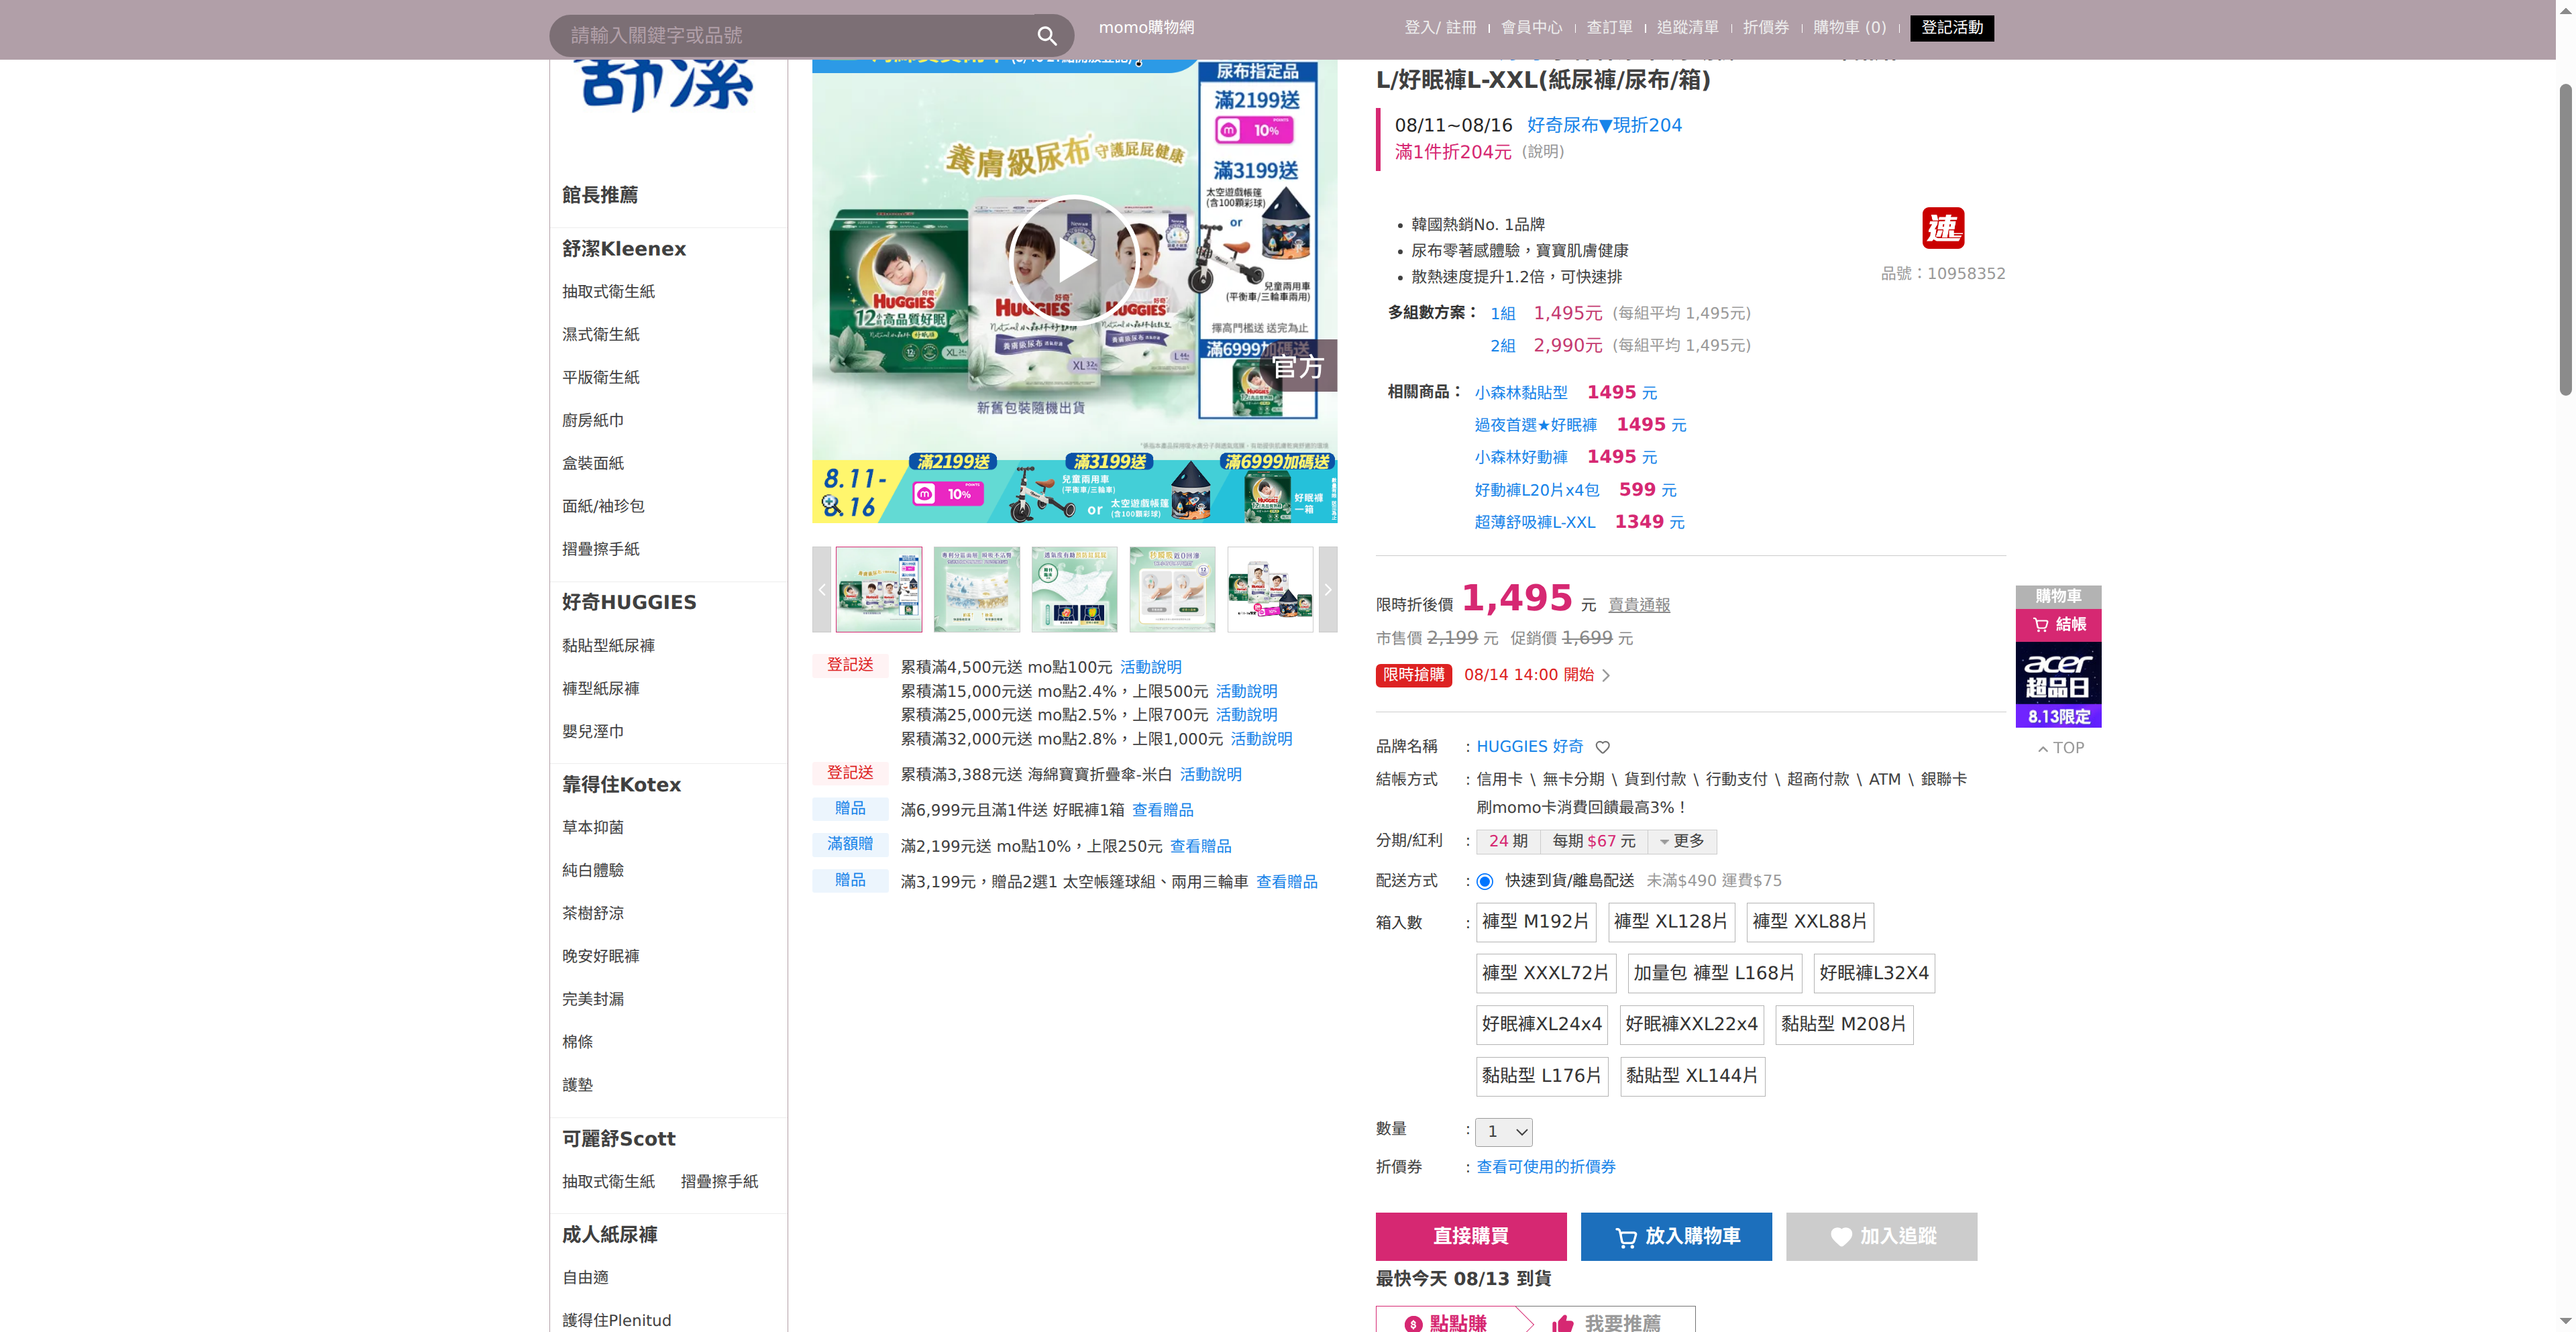Open 活動說明 for 海綿寶寶折疊傘
The height and width of the screenshot is (1332, 2576).
coord(1210,774)
